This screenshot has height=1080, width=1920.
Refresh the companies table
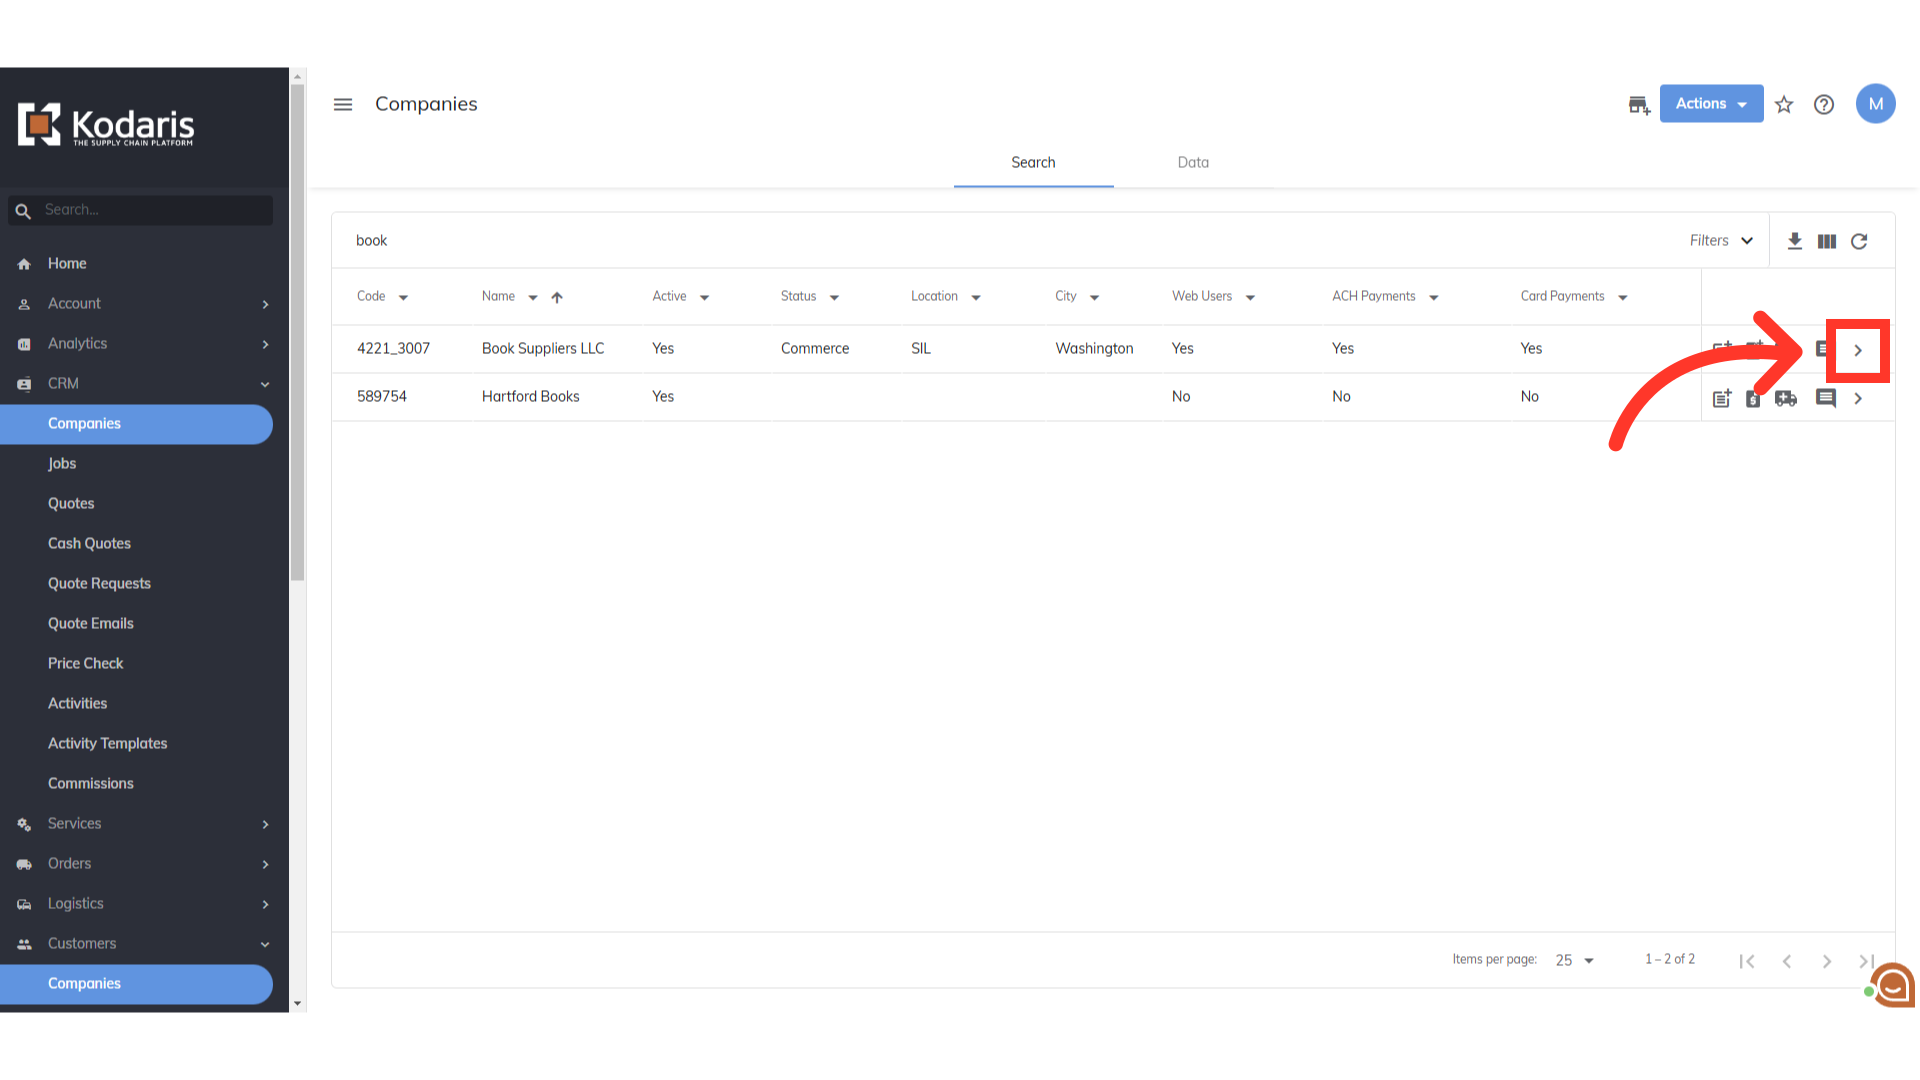click(x=1859, y=241)
